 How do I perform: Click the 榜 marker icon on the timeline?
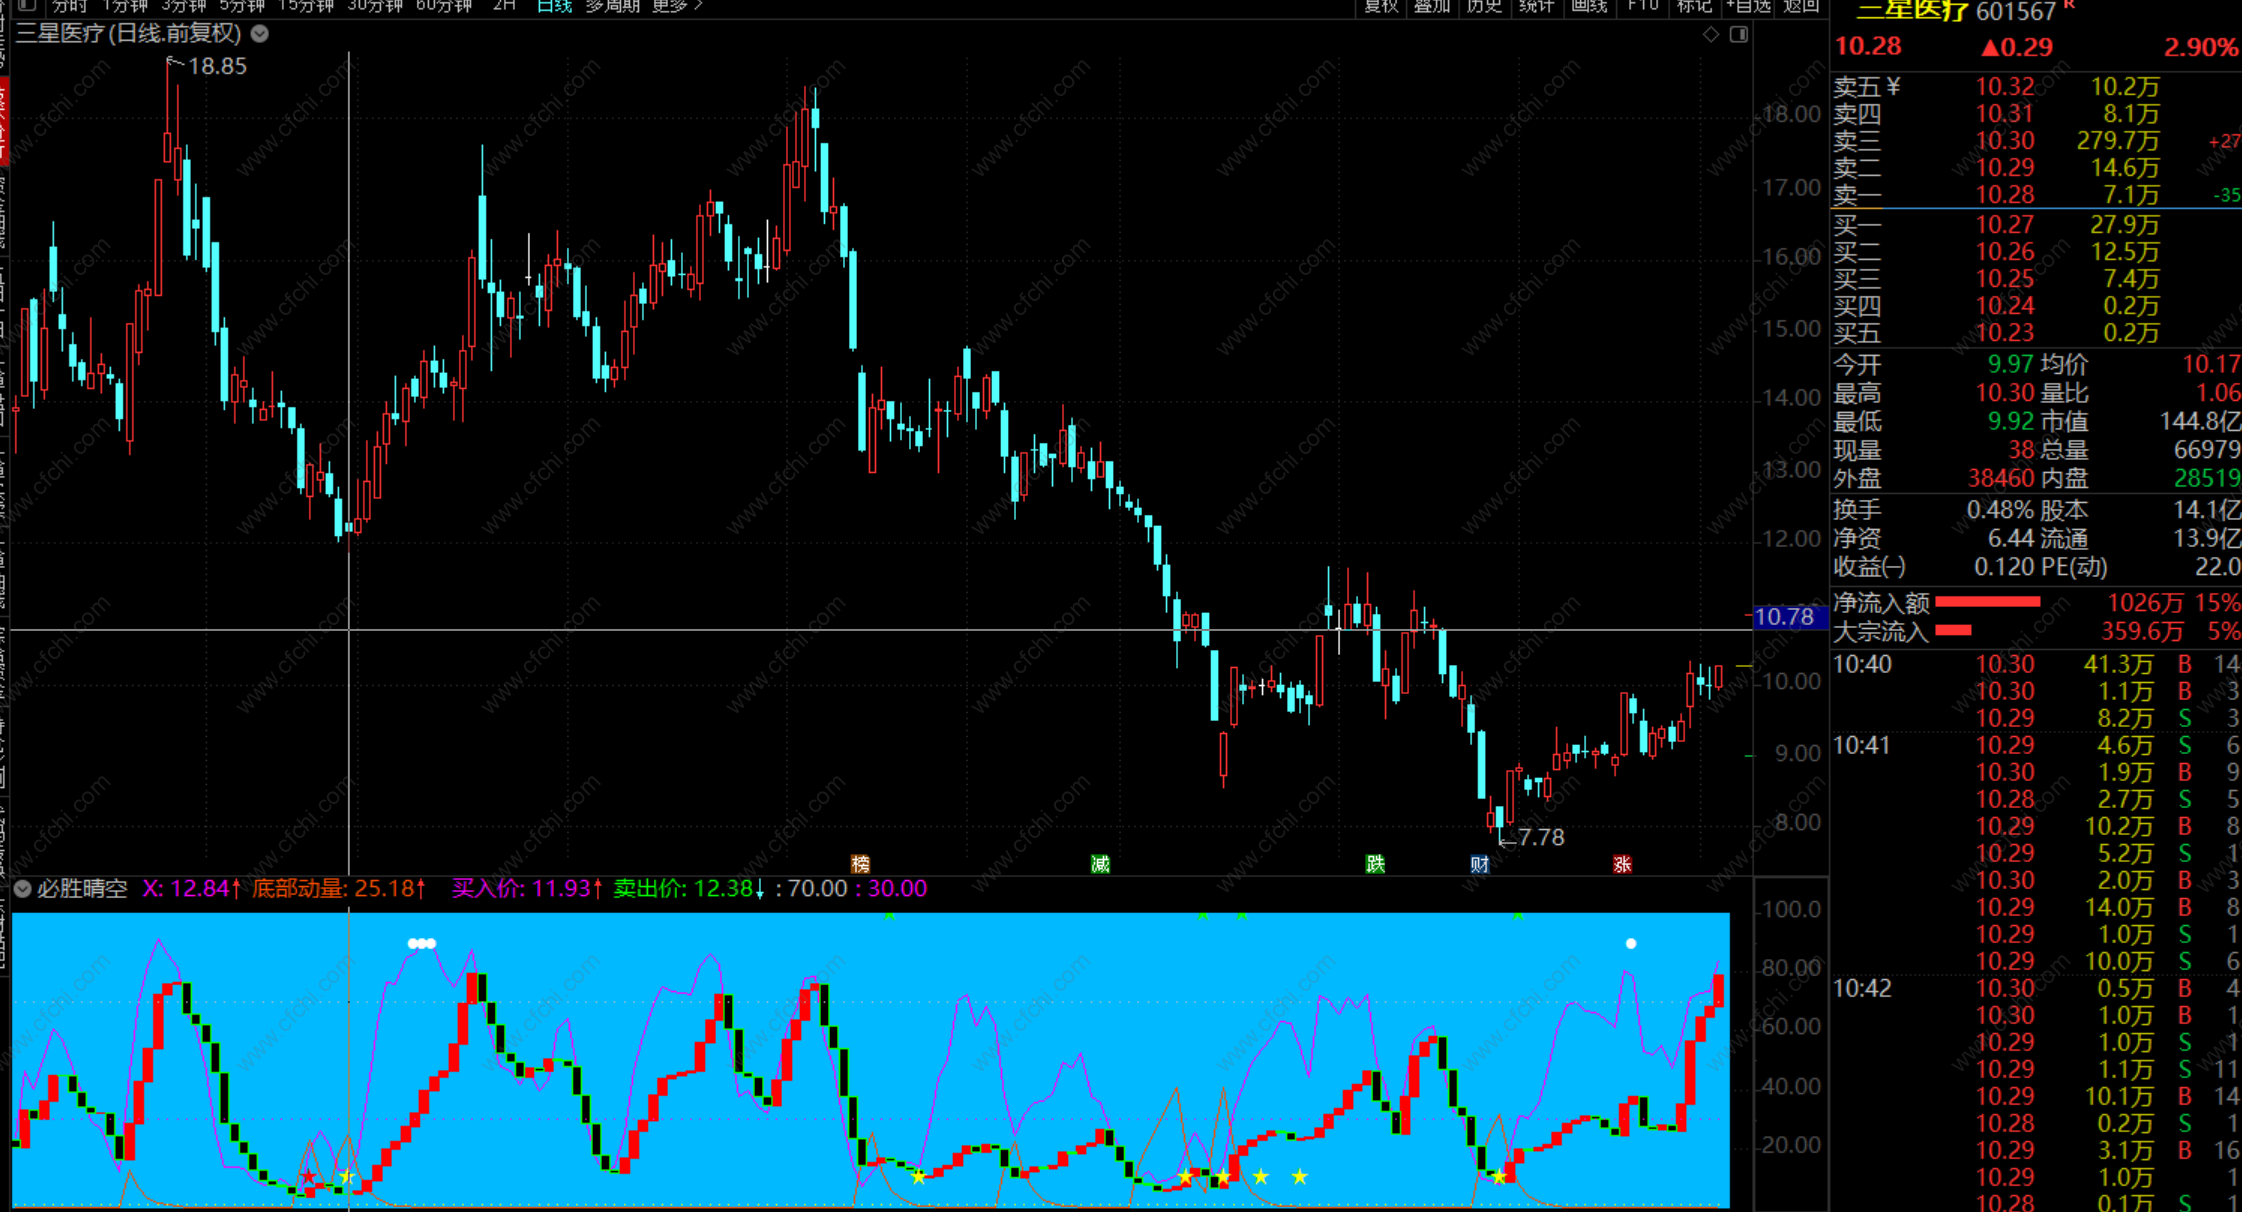[x=860, y=864]
